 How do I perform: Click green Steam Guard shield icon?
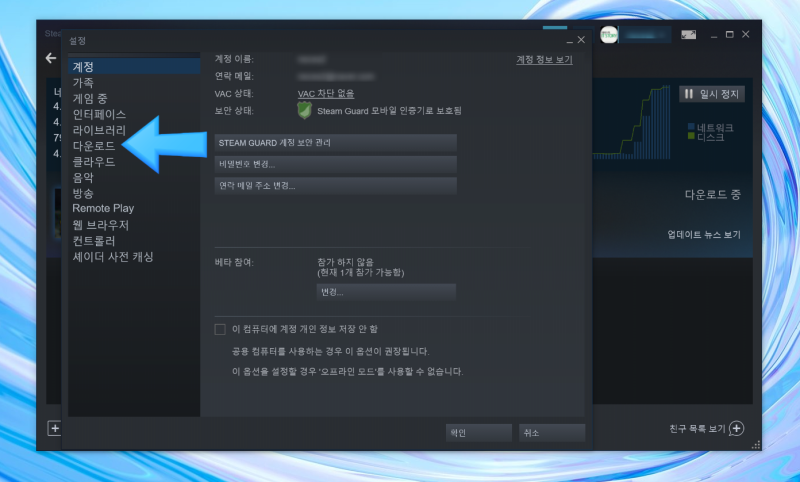(x=304, y=110)
